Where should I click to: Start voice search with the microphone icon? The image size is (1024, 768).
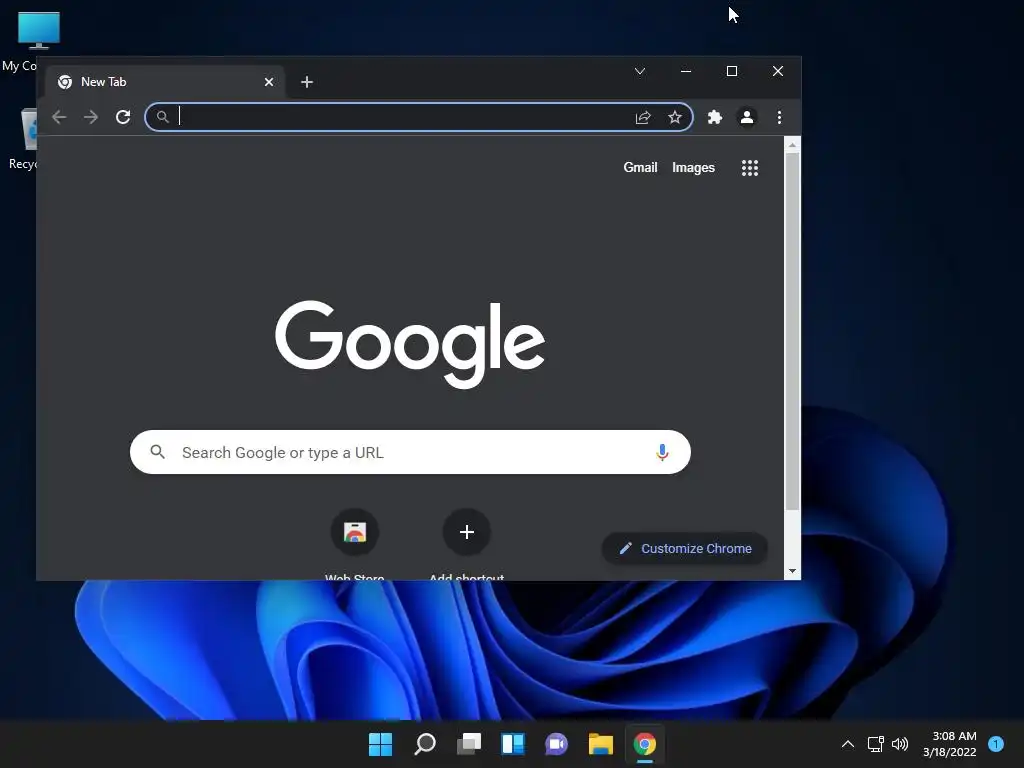click(x=662, y=452)
